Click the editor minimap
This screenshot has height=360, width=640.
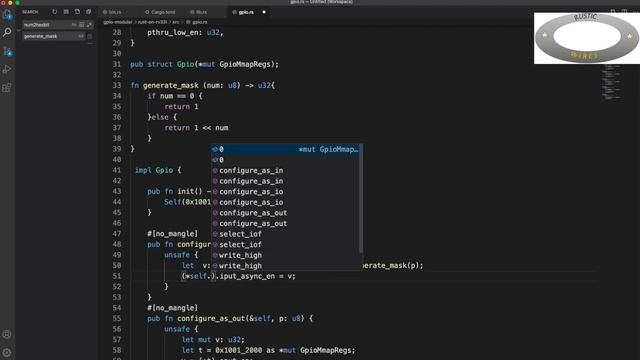(612, 82)
